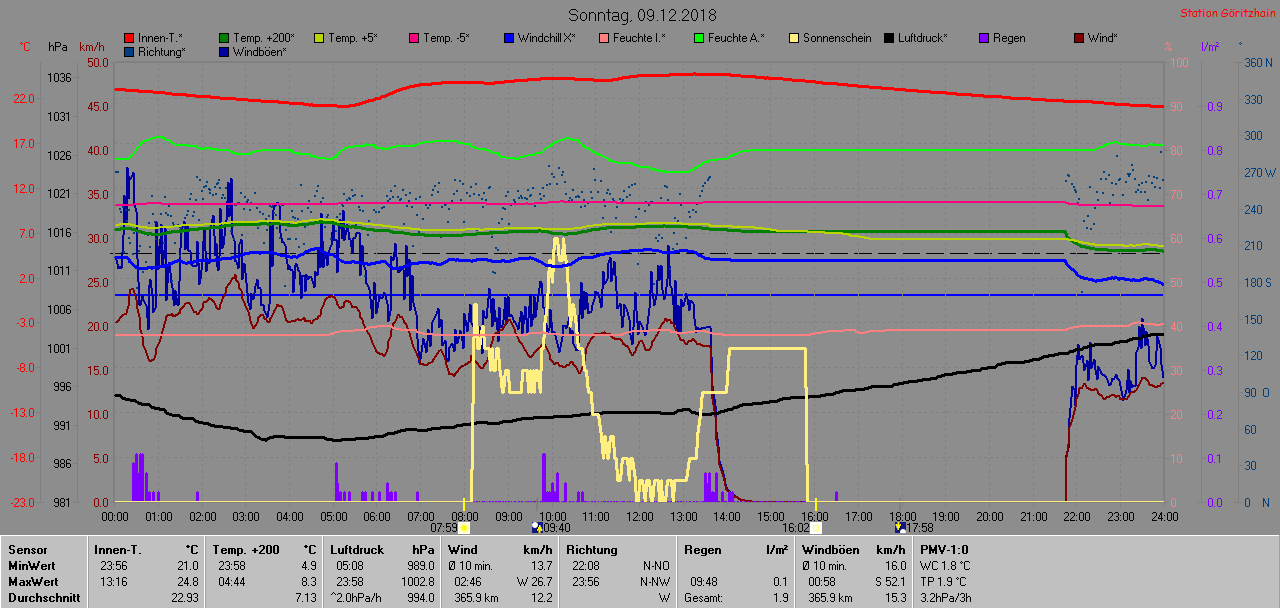Click the Regen column header in table
Viewport: 1280px width, 608px height.
pos(702,550)
